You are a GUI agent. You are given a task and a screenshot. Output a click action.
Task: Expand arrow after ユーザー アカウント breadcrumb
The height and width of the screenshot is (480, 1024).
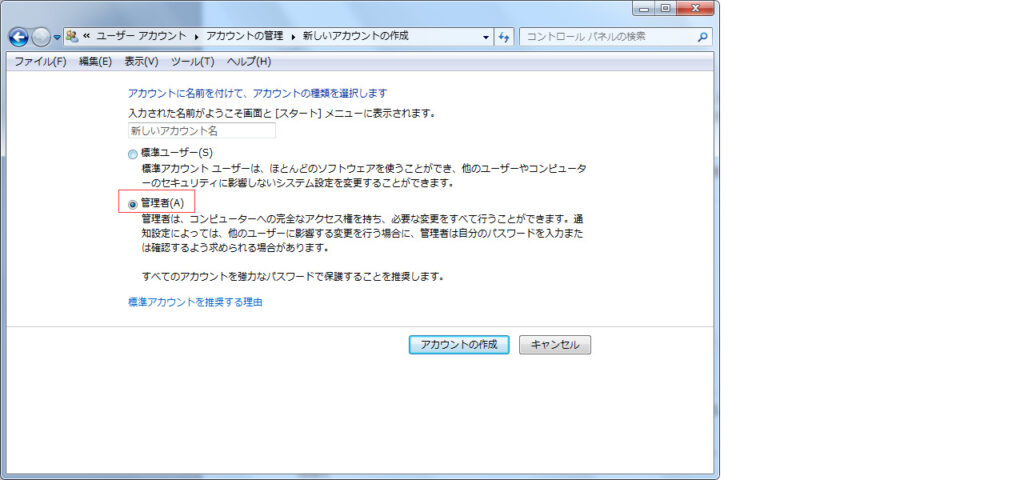click(196, 36)
